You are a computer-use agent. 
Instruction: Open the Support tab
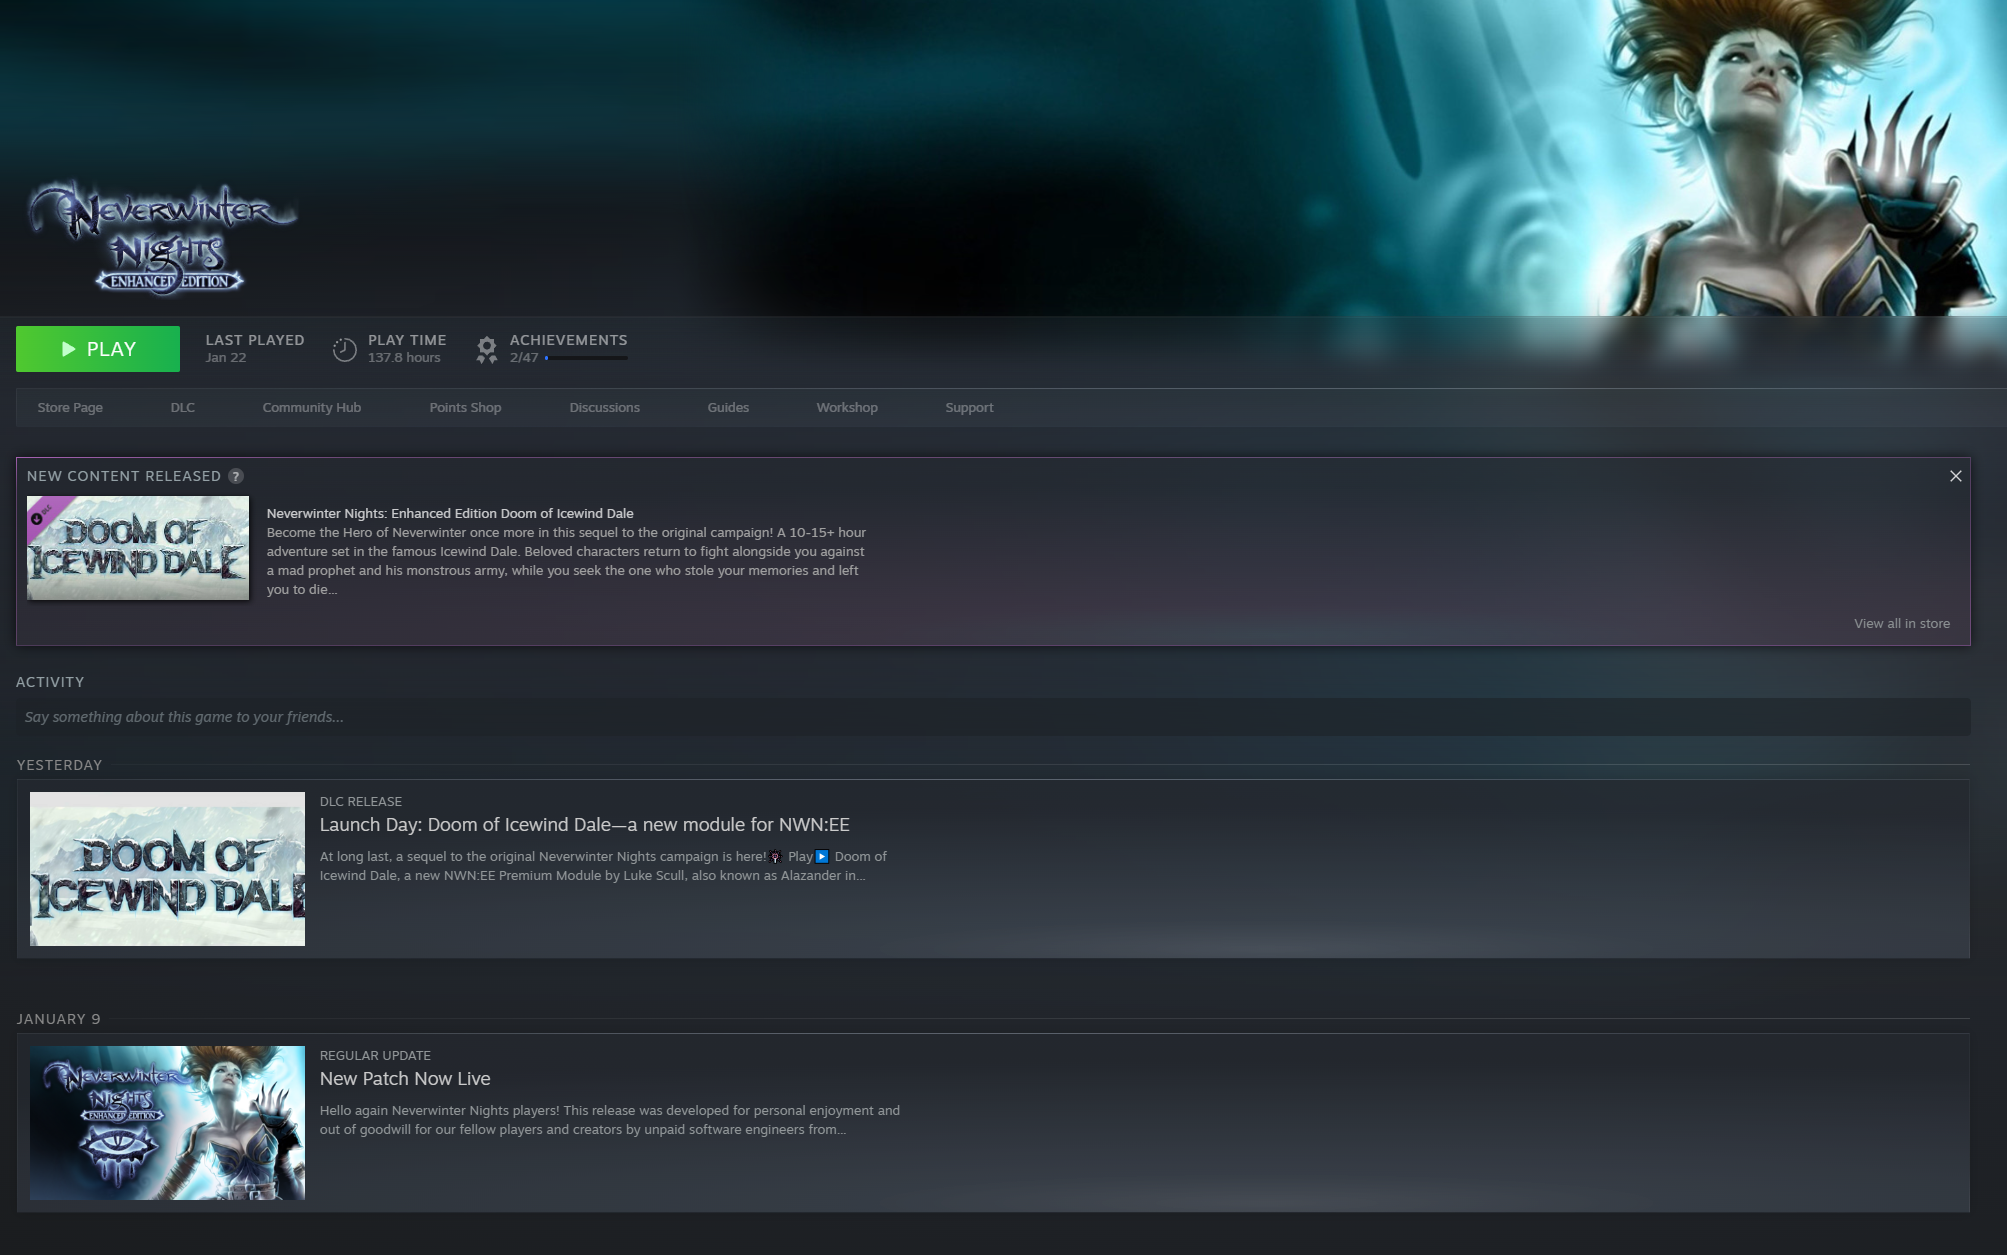click(968, 408)
